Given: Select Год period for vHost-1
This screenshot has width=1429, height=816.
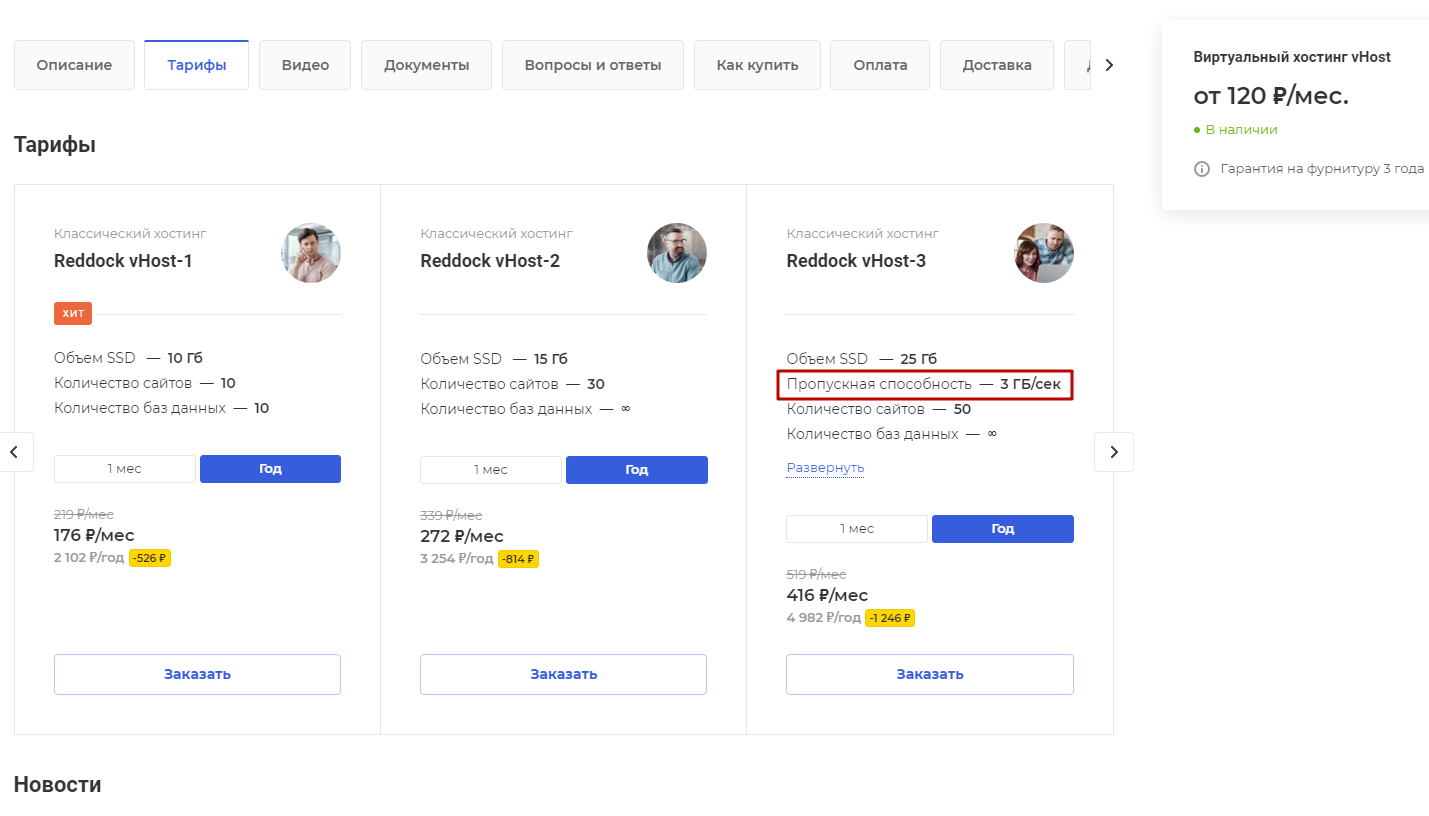Looking at the screenshot, I should click(x=270, y=469).
